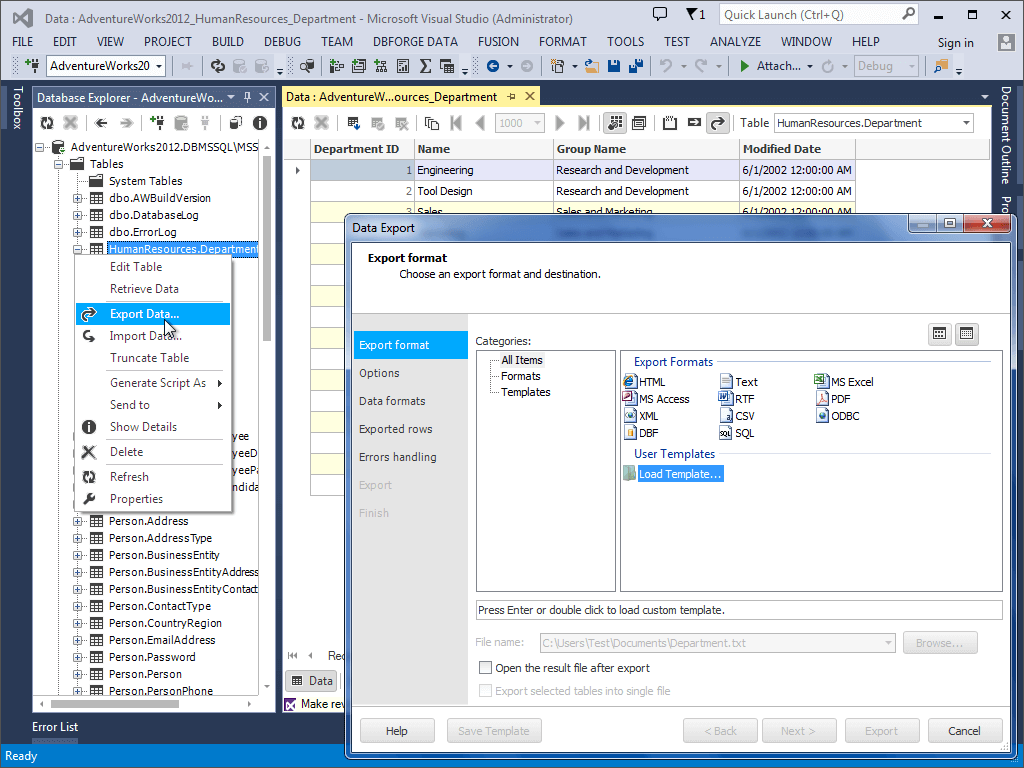Viewport: 1024px width, 768px height.
Task: Refresh data in the data editor toolbar
Action: click(x=298, y=123)
